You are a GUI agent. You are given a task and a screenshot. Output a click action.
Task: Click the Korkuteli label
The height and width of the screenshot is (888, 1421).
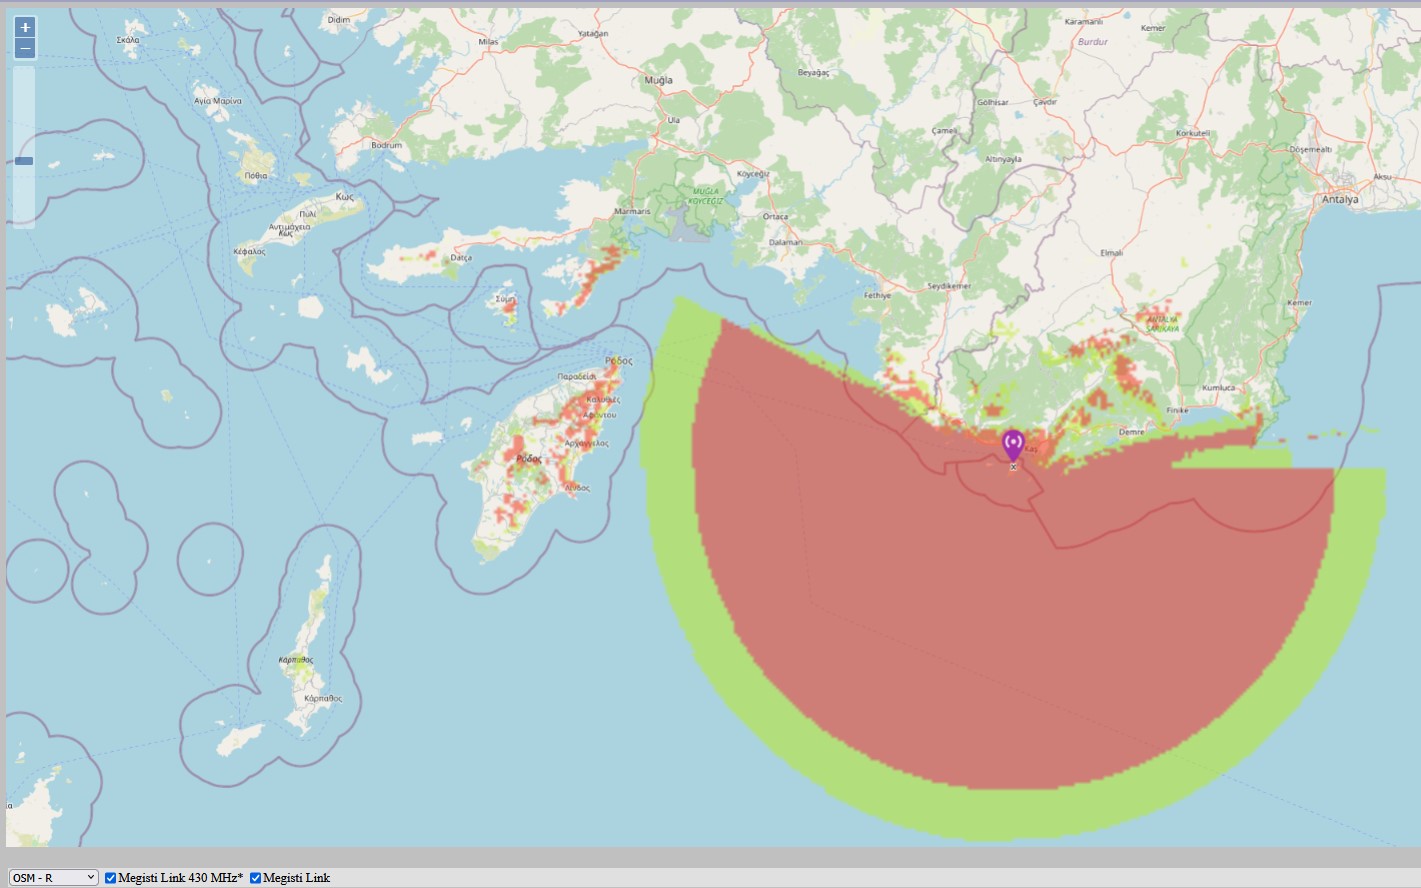[x=1193, y=133]
